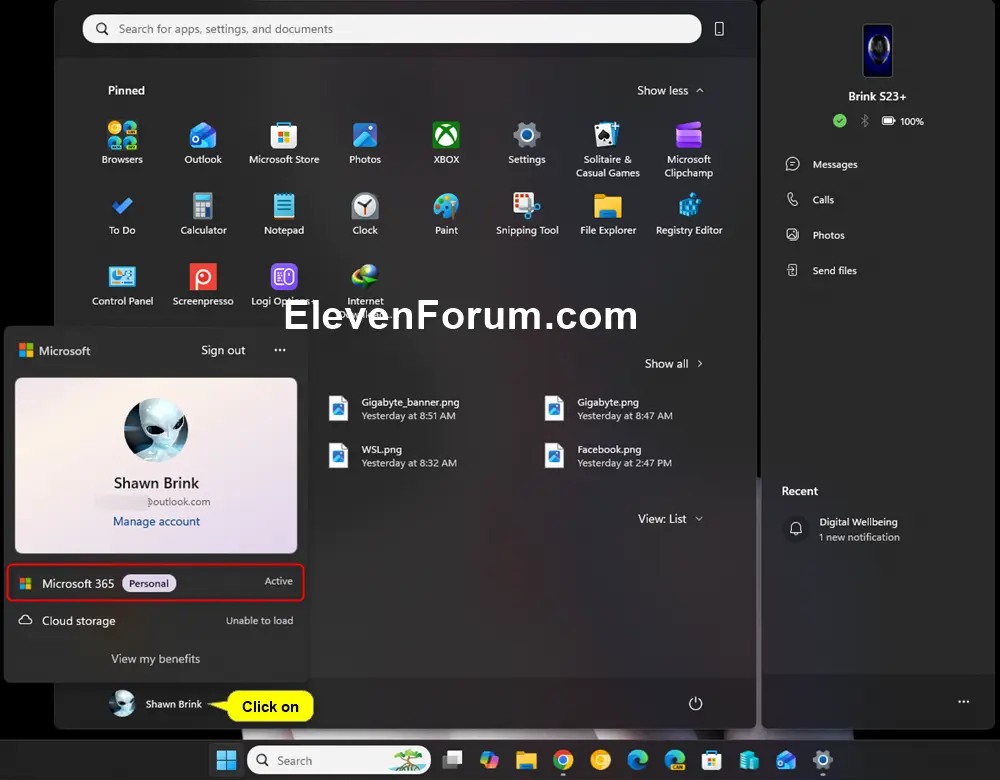Open Task View on the taskbar
The height and width of the screenshot is (780, 1000).
452,760
